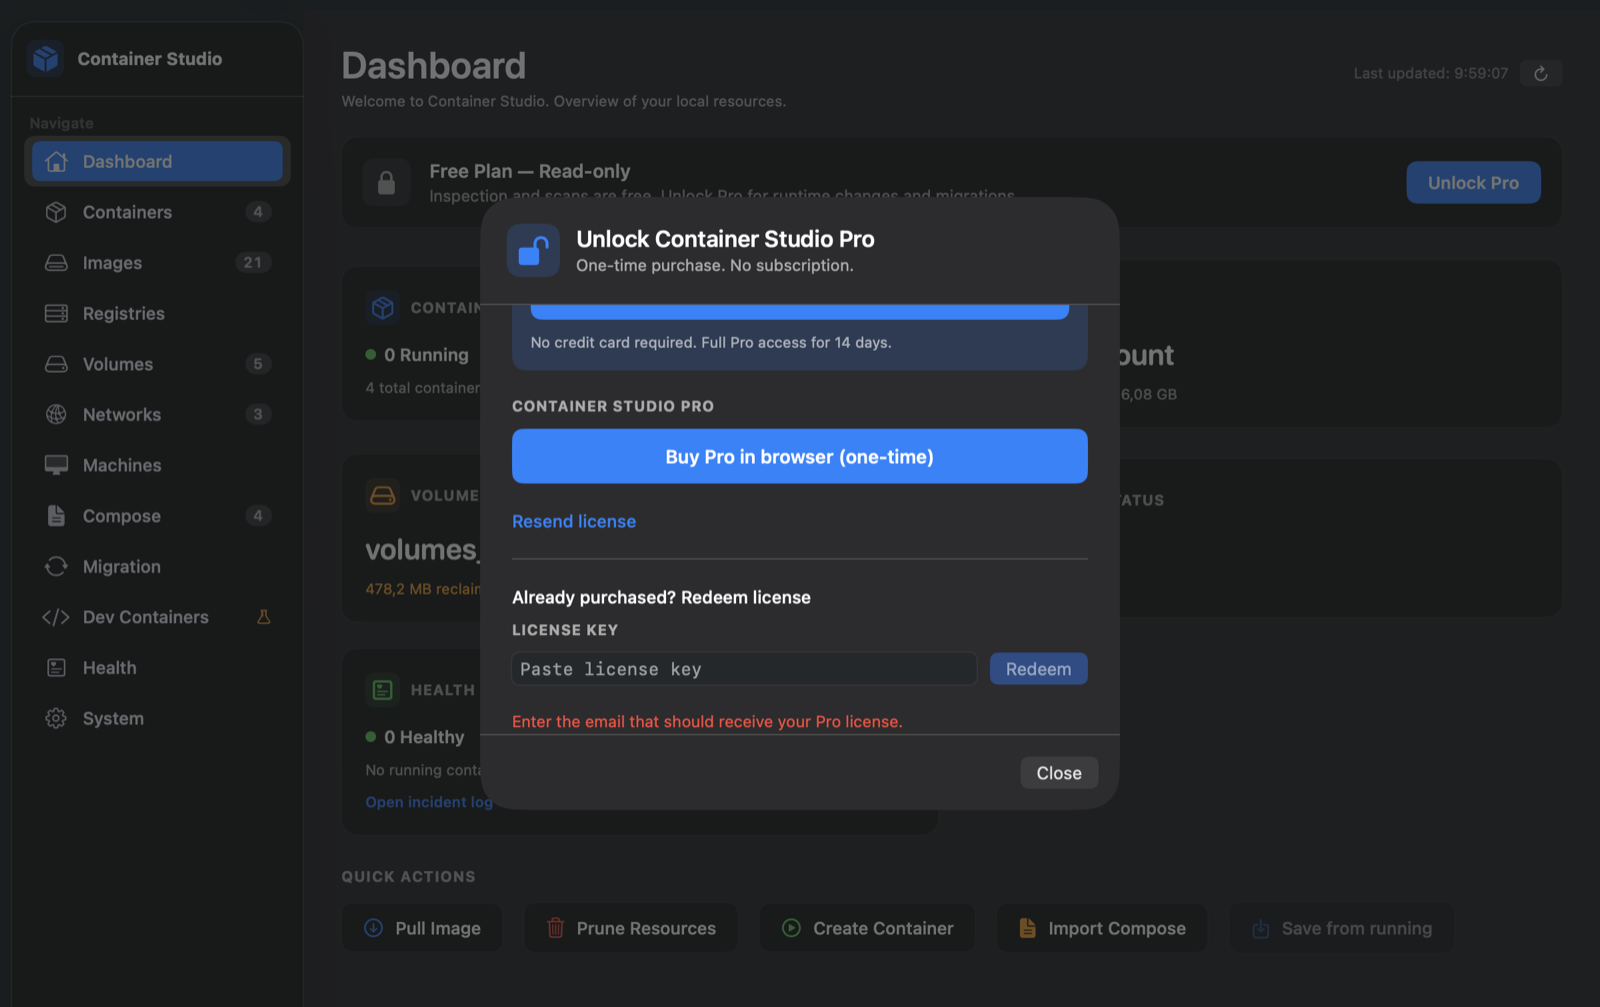1600x1007 pixels.
Task: Click the '0 Running' status text
Action: click(426, 355)
